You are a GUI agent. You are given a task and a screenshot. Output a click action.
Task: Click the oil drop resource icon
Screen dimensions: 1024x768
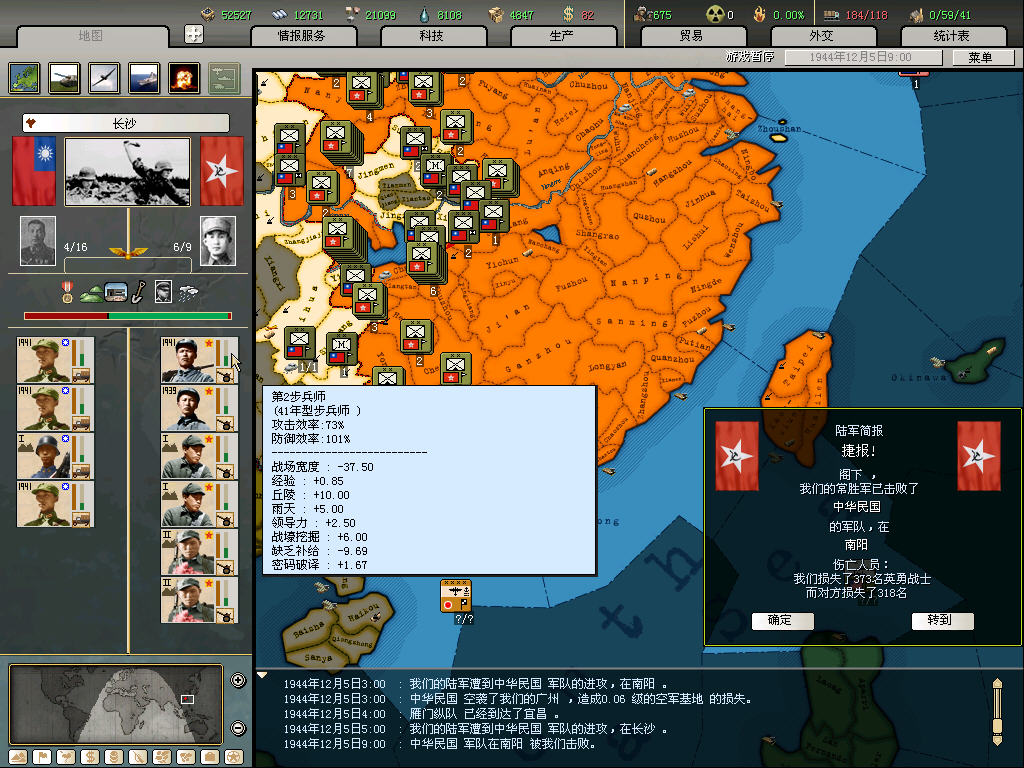pos(424,14)
